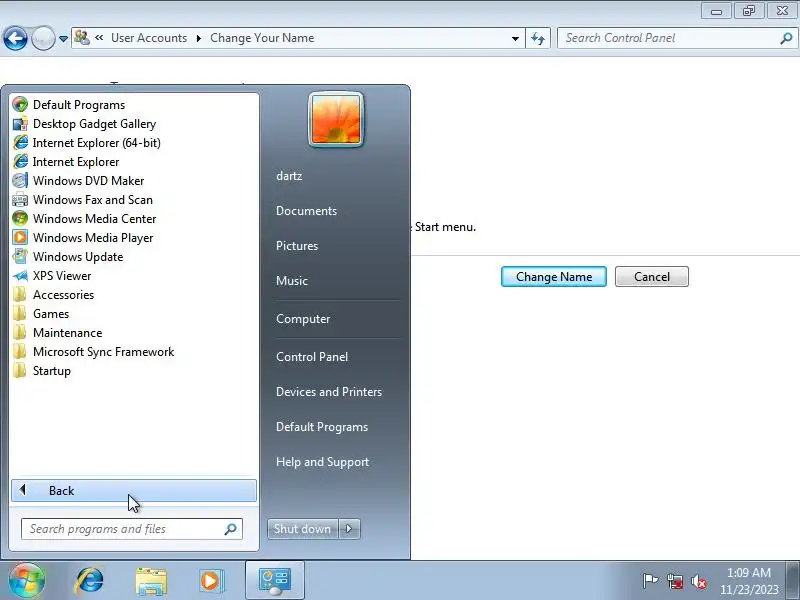Click the Windows Update icon
The image size is (800, 600).
(20, 257)
